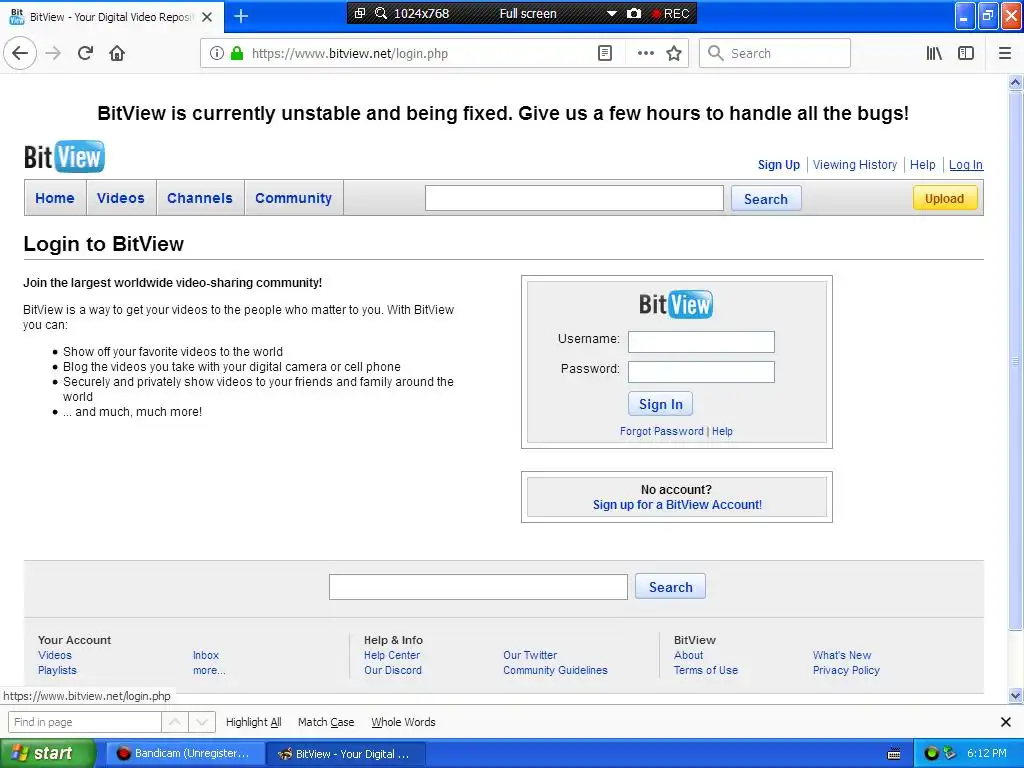Click the keyboard icon in taskbar
This screenshot has width=1024, height=768.
[x=894, y=754]
